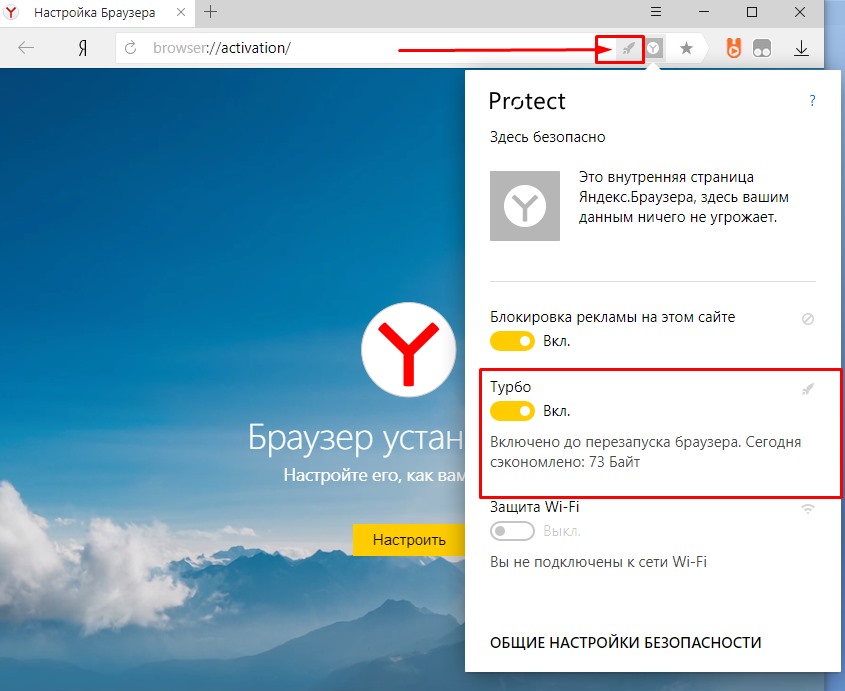Open Yandex home via the Я button
This screenshot has width=845, height=691.
pyautogui.click(x=82, y=49)
